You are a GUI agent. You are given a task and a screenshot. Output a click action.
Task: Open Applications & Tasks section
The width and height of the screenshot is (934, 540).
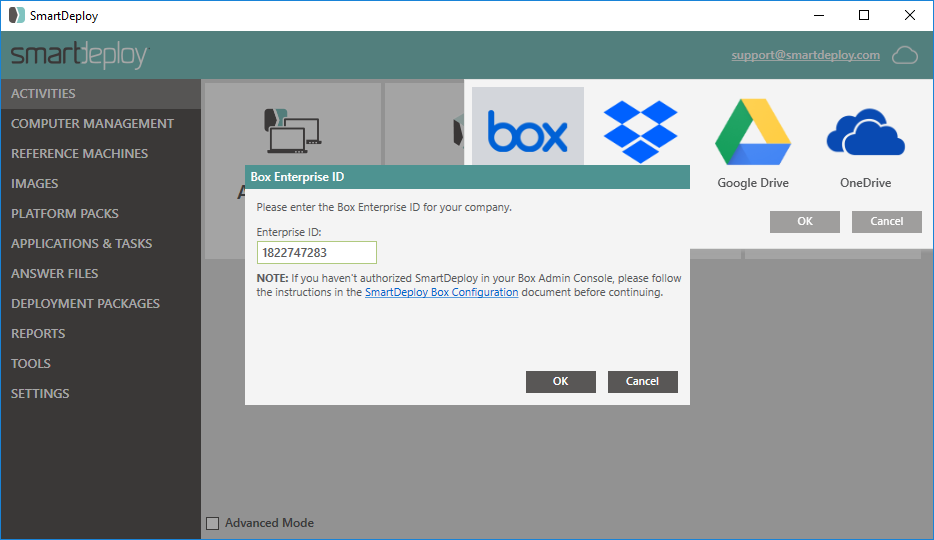[x=101, y=244]
